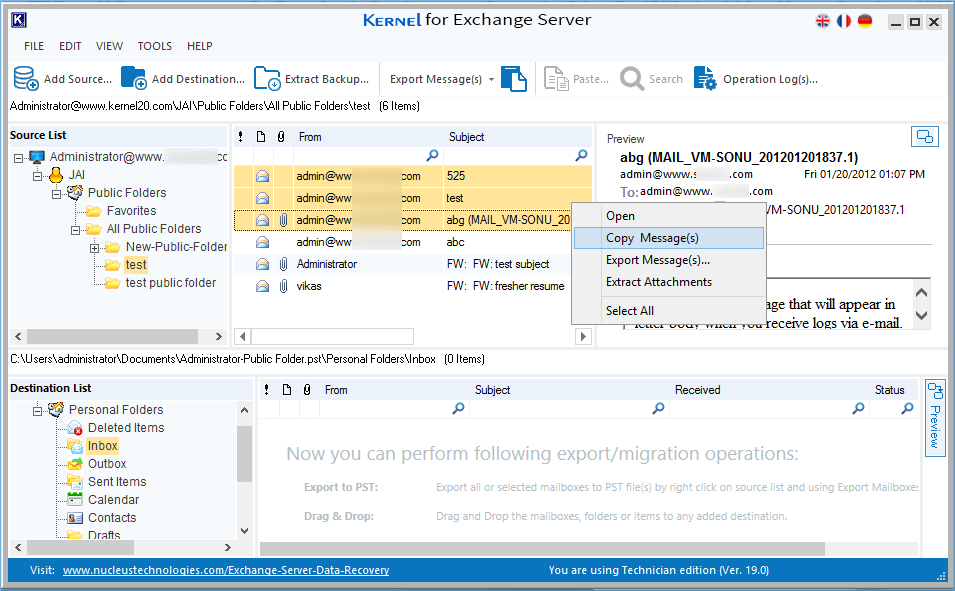Click destination From column search magnifier
The image size is (955, 591).
tap(459, 408)
